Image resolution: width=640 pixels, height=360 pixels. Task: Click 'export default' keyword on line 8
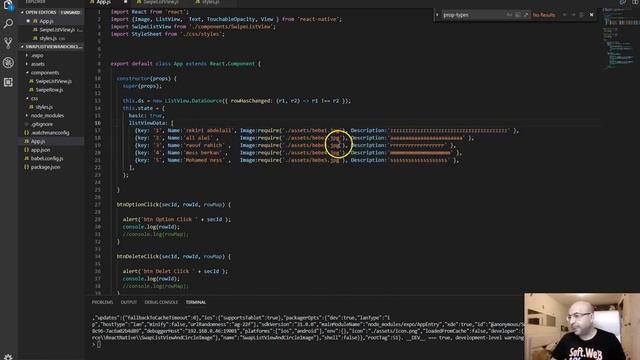coord(131,64)
